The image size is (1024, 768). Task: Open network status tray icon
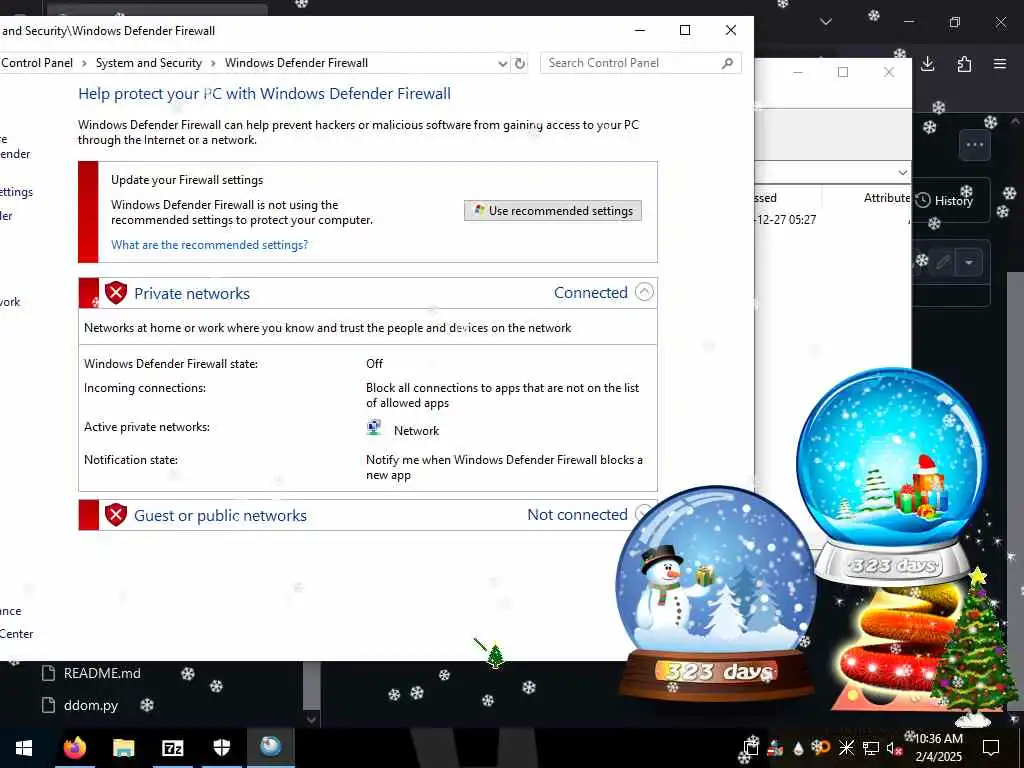click(x=871, y=748)
